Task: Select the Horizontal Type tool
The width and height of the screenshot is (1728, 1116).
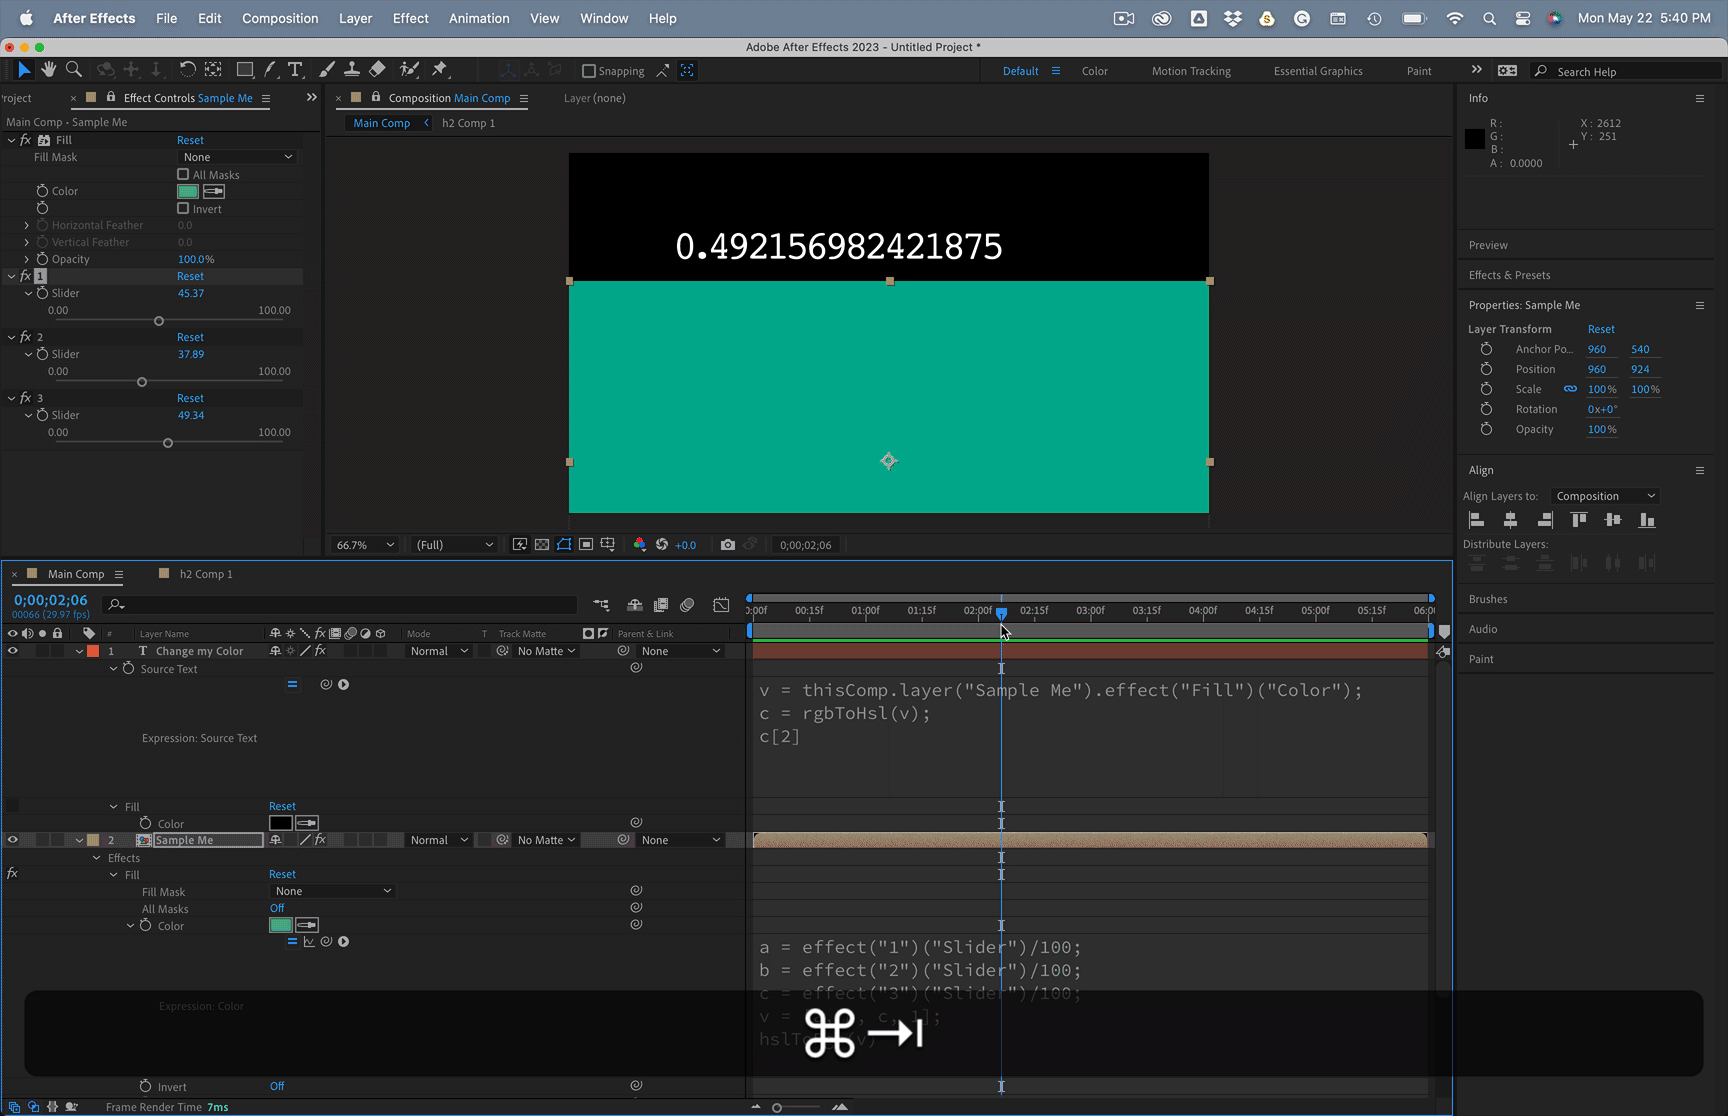Action: [295, 70]
